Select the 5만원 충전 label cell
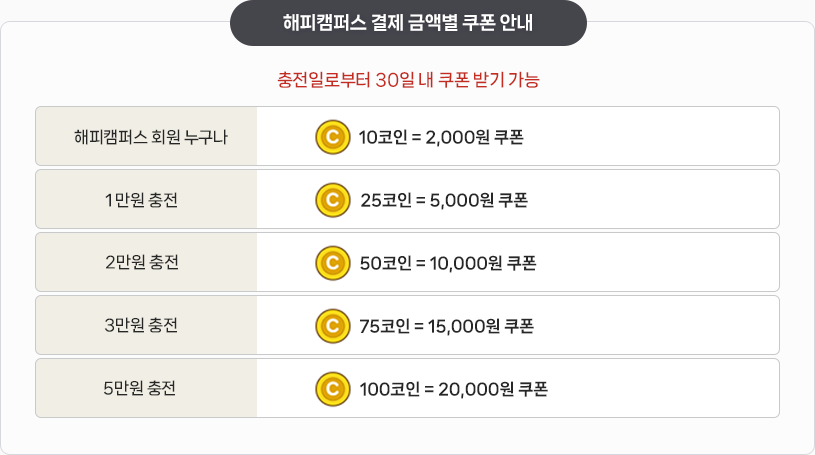This screenshot has width=815, height=455. (x=146, y=388)
